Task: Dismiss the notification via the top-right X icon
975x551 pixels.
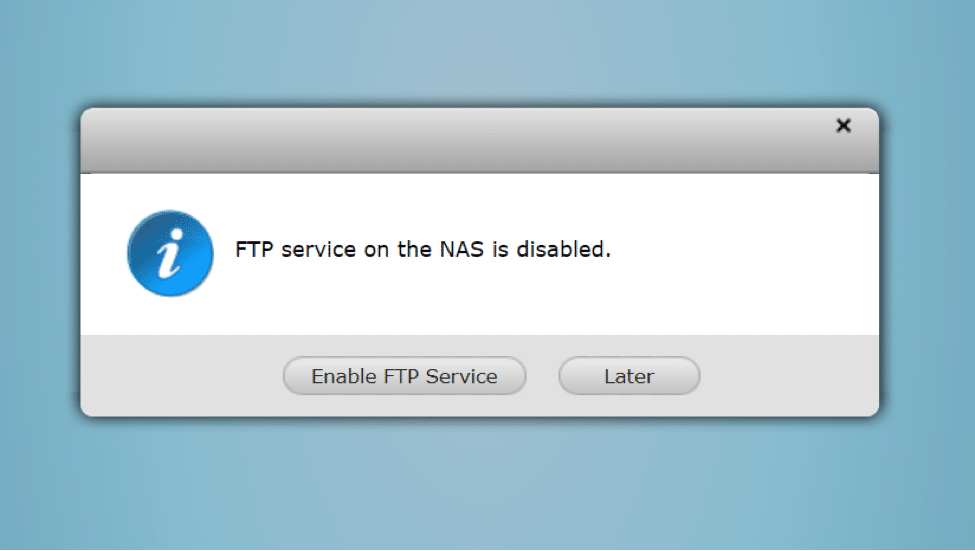Action: 843,126
